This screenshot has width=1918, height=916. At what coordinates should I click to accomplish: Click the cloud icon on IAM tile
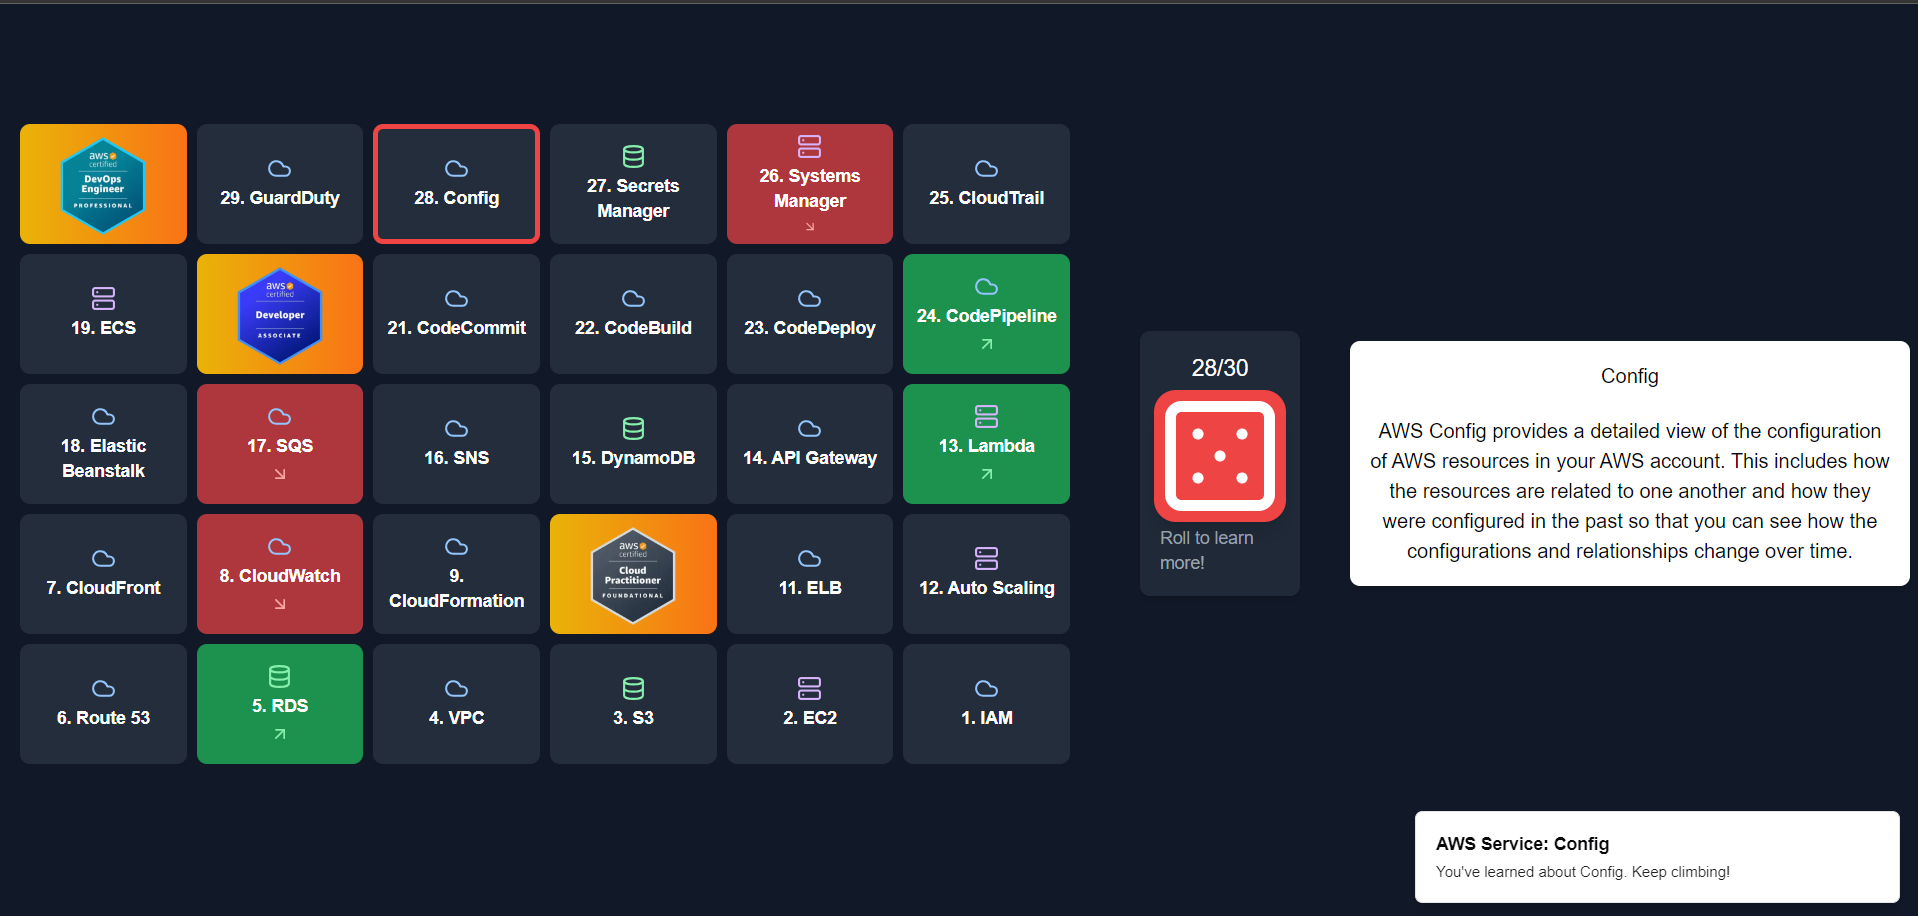[x=987, y=688]
